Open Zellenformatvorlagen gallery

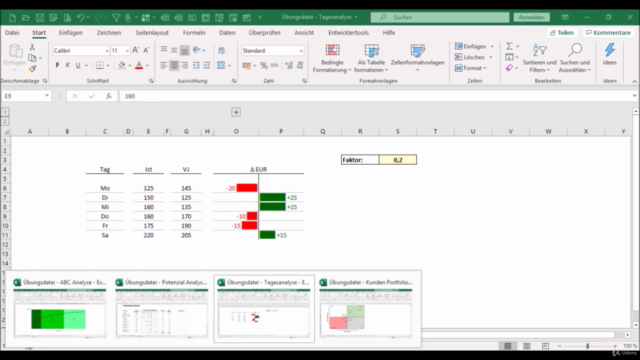tap(417, 58)
